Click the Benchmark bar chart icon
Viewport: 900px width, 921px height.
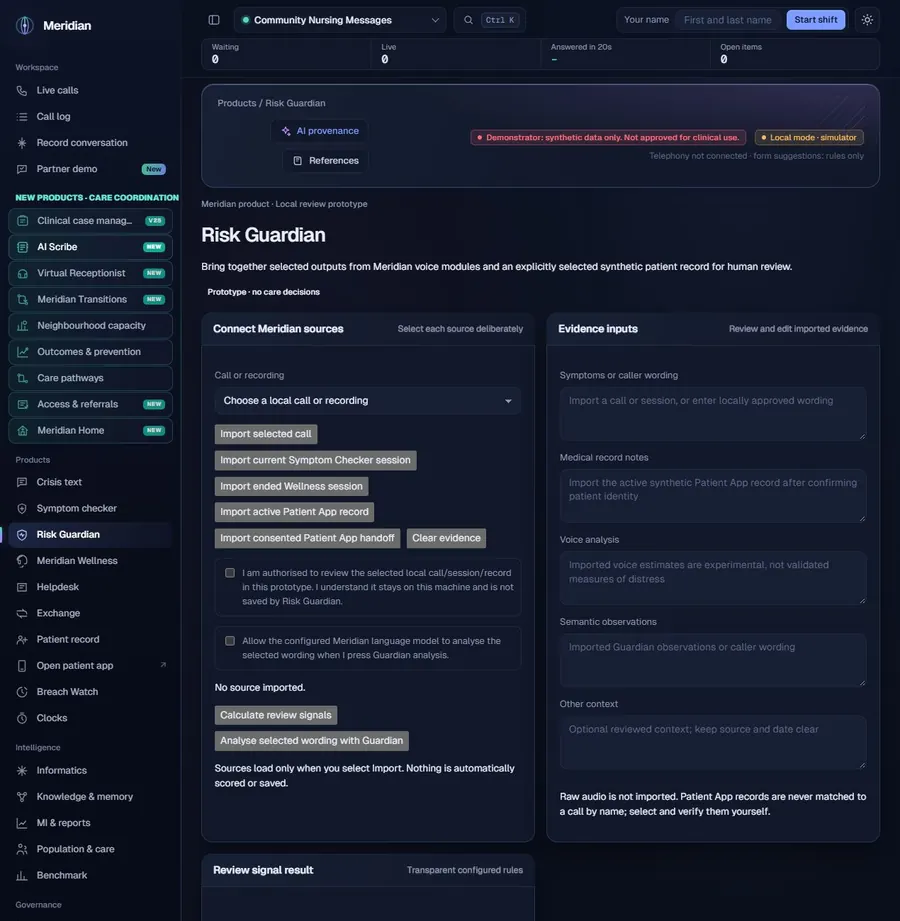coord(22,876)
